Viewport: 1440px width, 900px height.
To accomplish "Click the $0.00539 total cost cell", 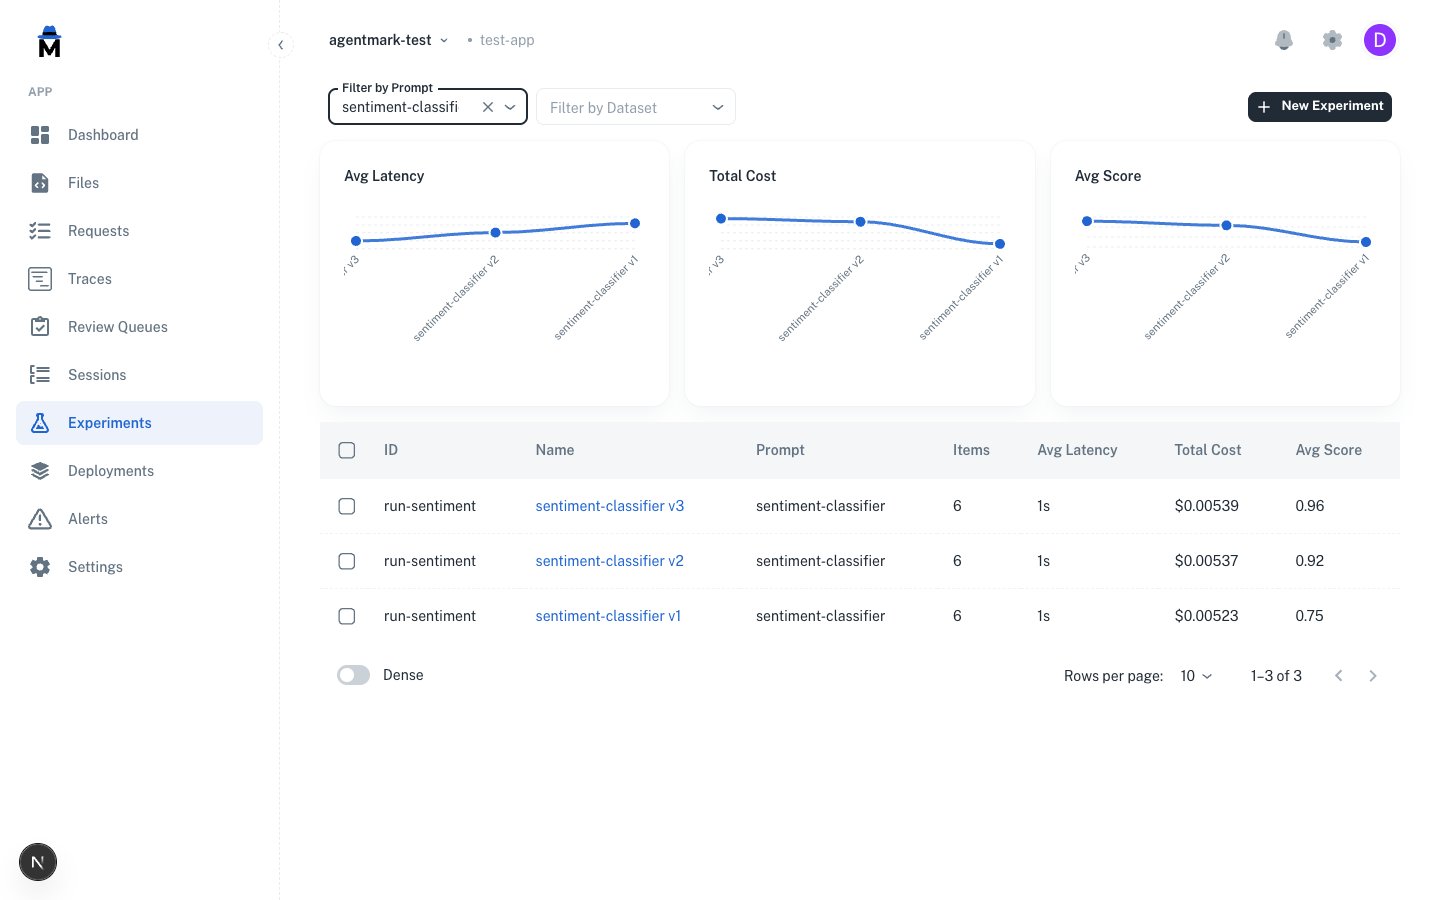I will pos(1207,506).
